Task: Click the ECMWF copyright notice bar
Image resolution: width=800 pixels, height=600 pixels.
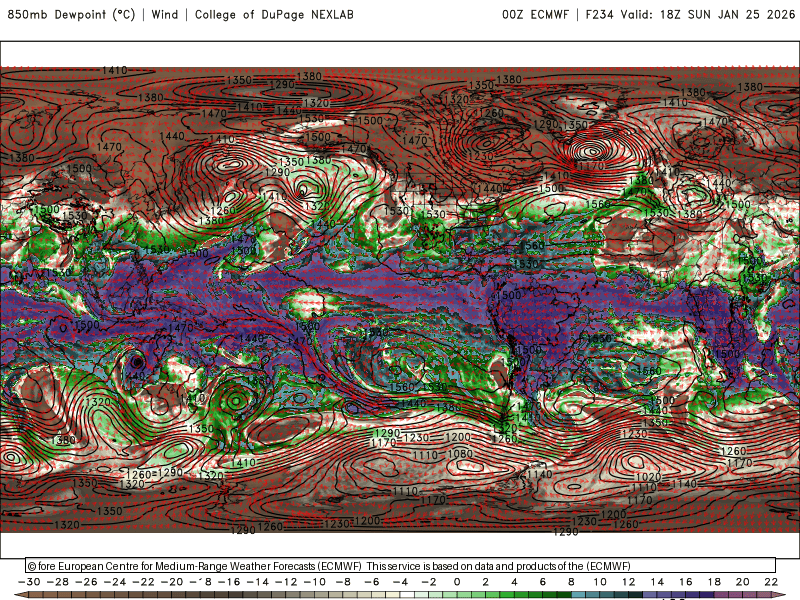Action: (x=401, y=565)
